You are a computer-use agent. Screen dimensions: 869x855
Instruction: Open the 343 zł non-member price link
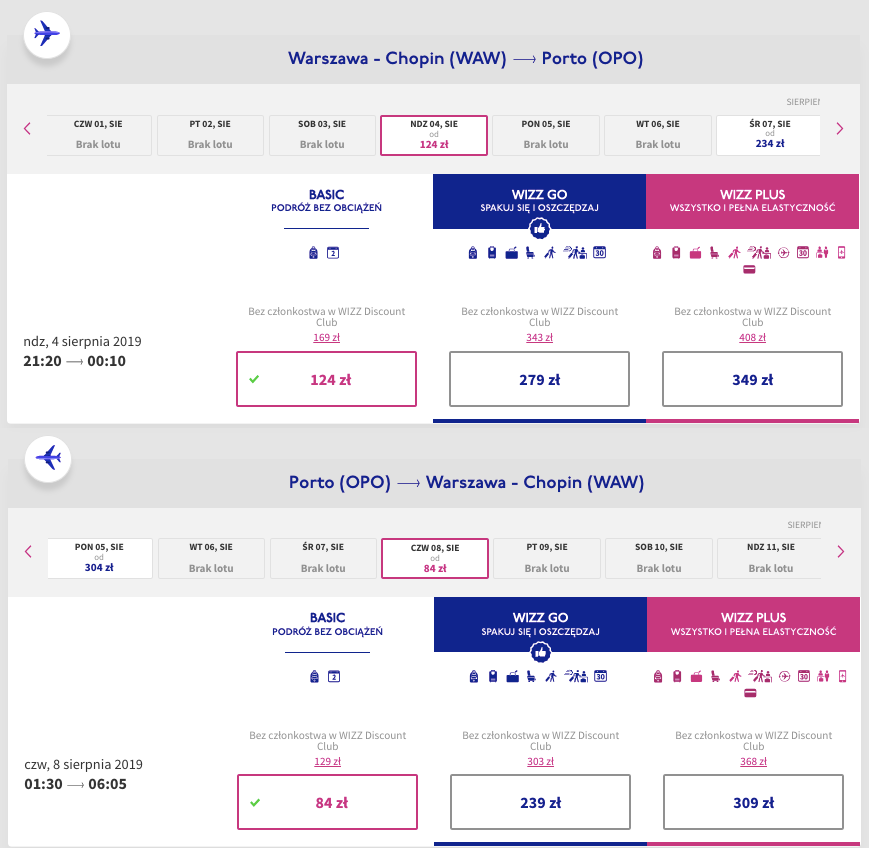click(539, 337)
